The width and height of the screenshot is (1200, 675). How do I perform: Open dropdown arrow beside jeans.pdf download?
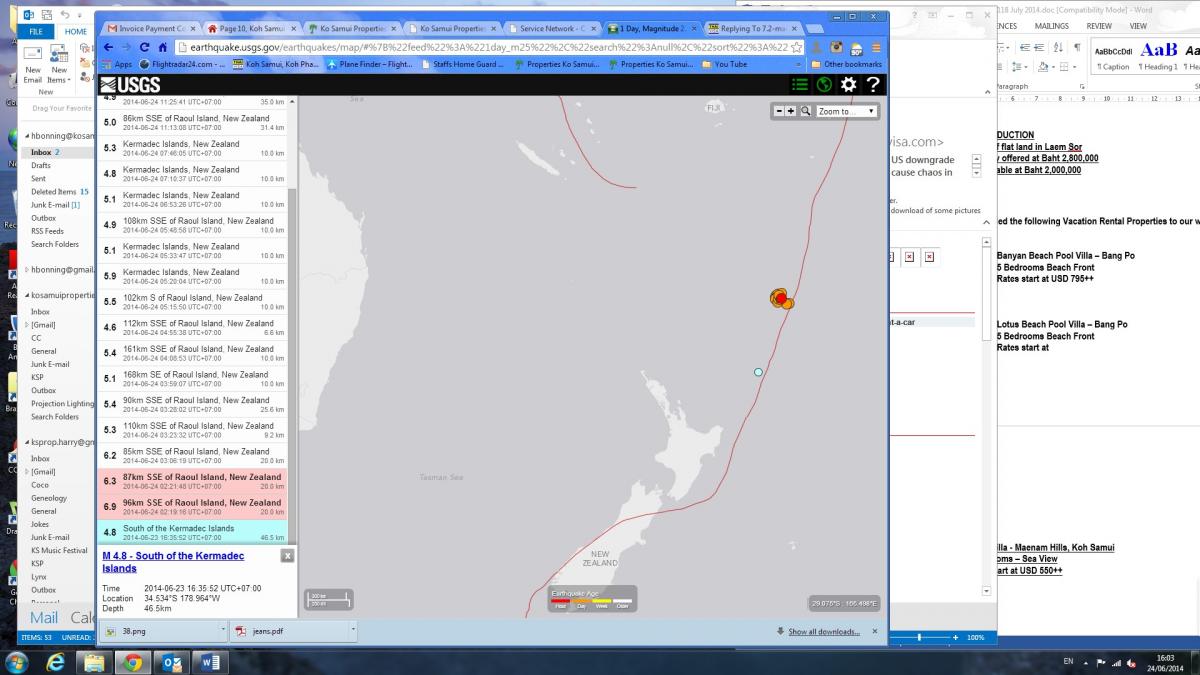click(x=353, y=631)
